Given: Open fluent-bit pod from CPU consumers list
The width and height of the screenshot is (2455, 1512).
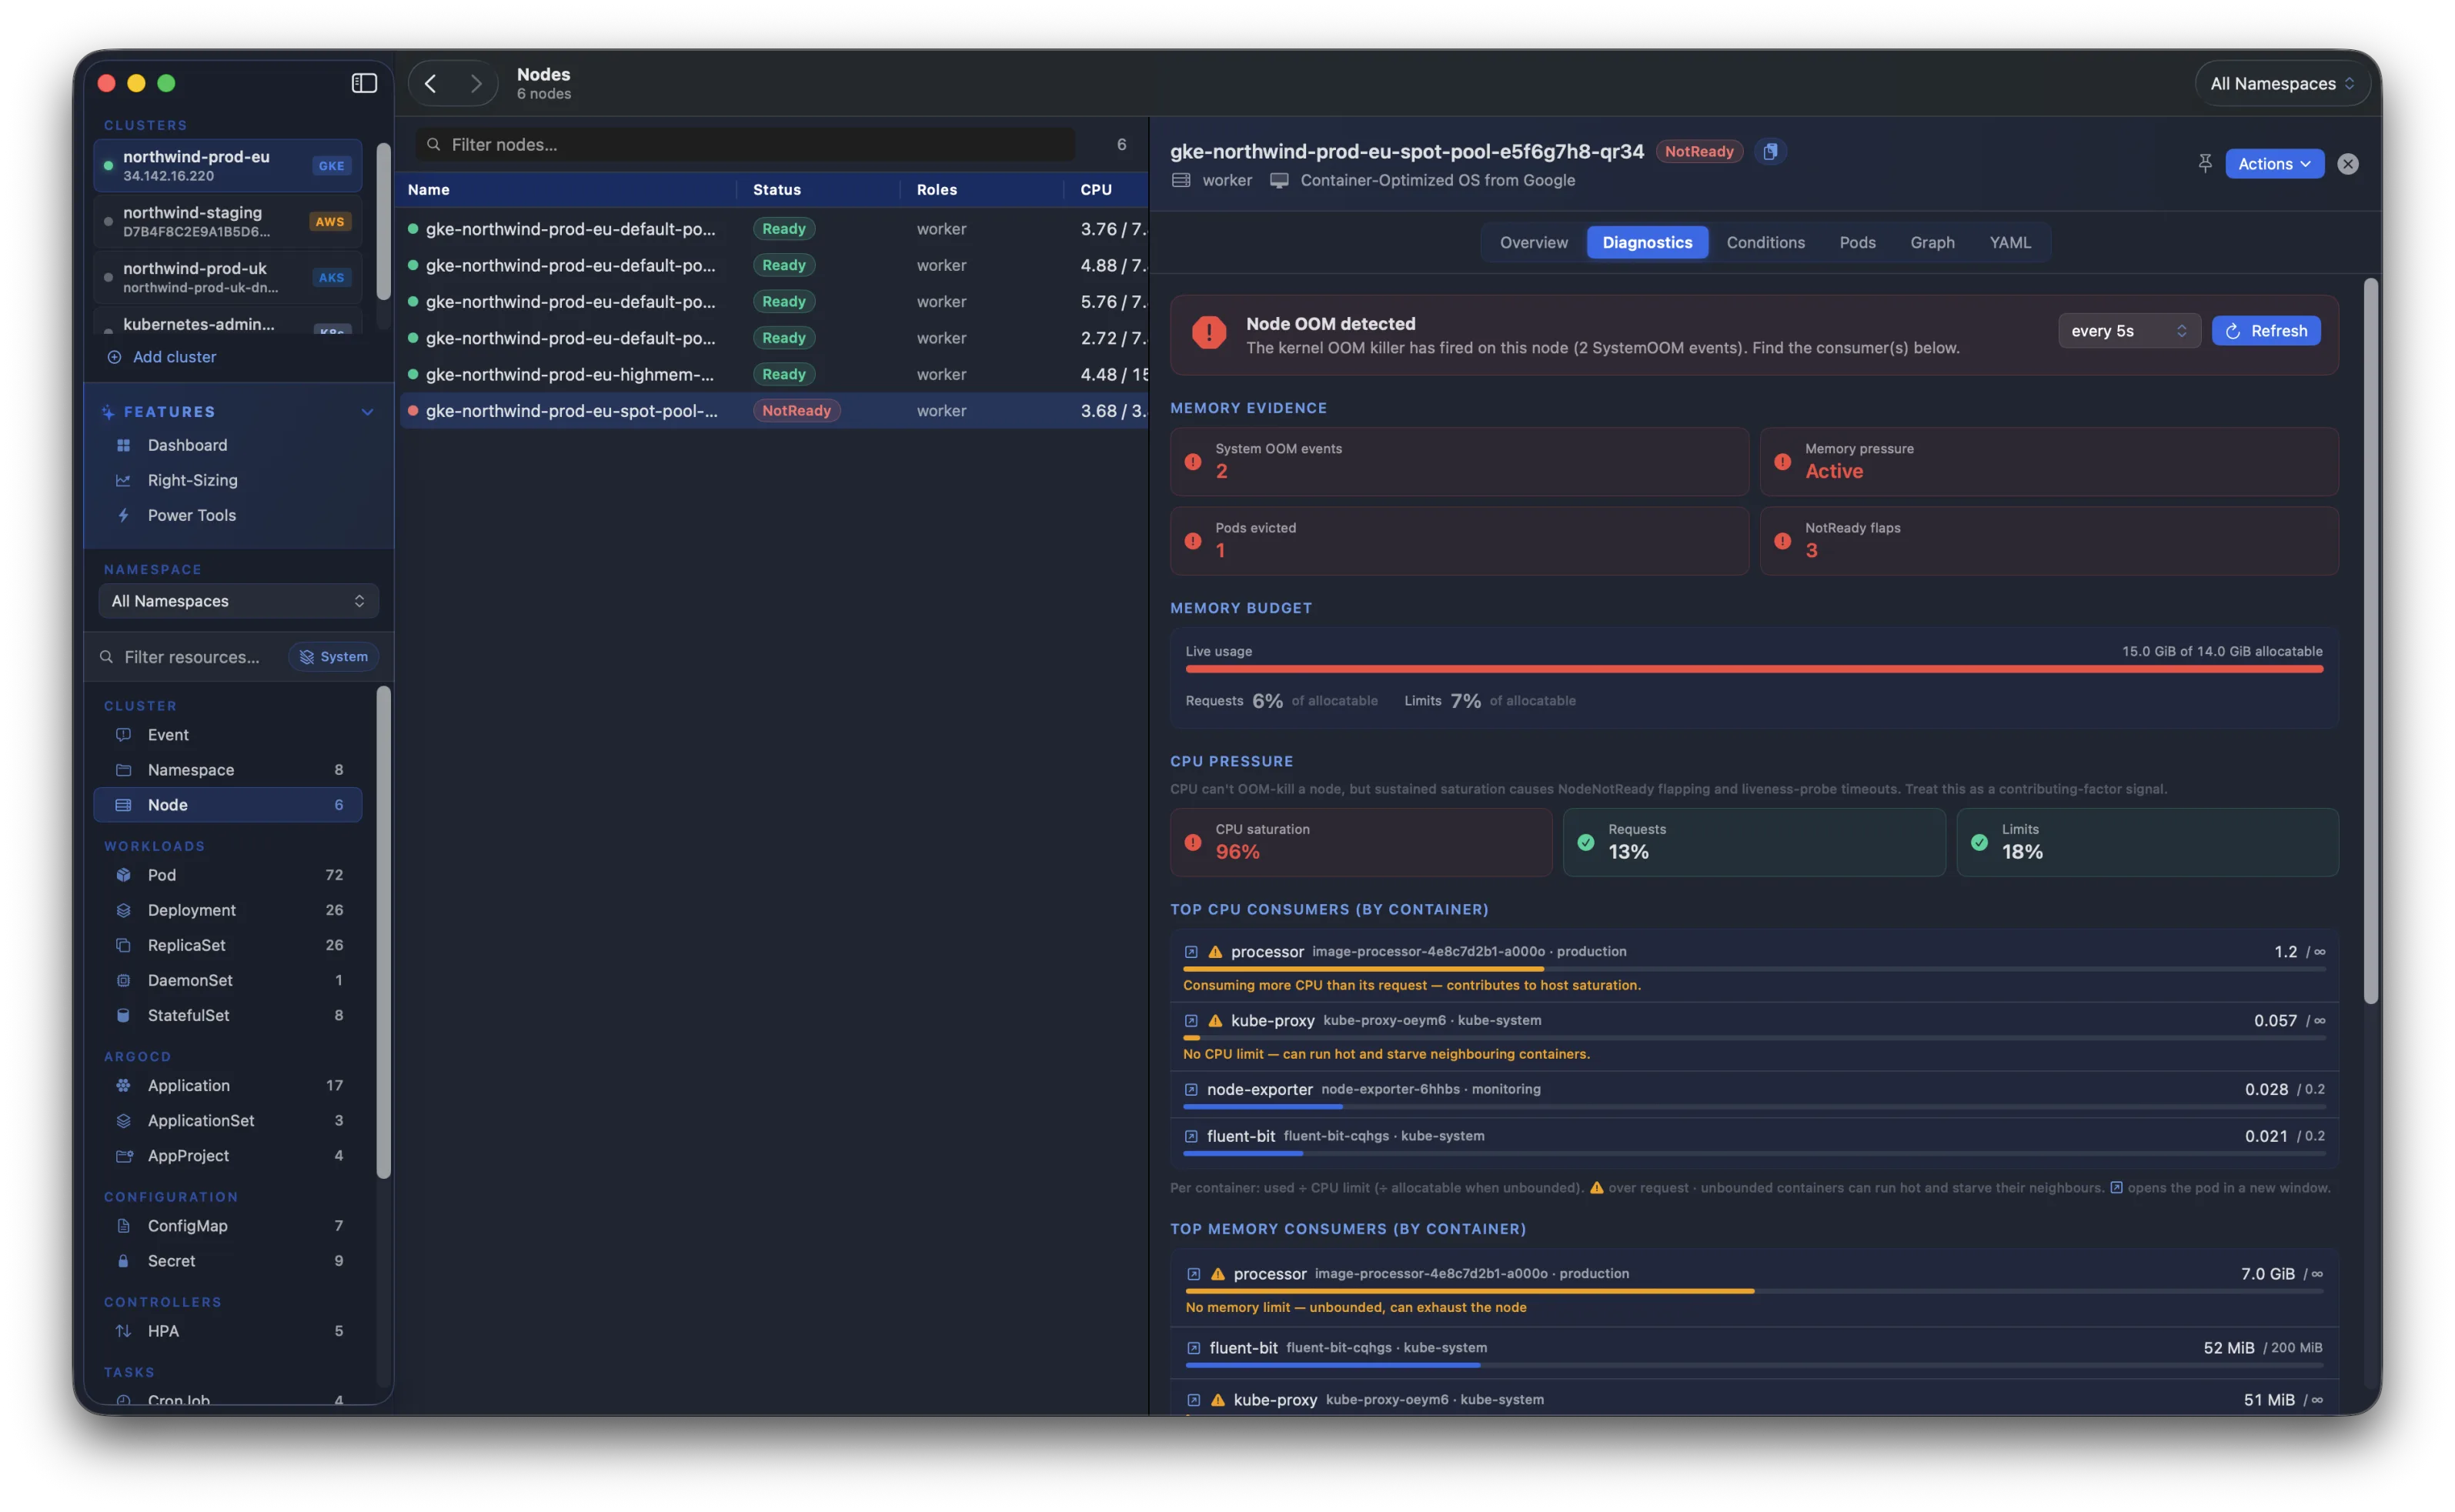Looking at the screenshot, I should tap(1190, 1137).
